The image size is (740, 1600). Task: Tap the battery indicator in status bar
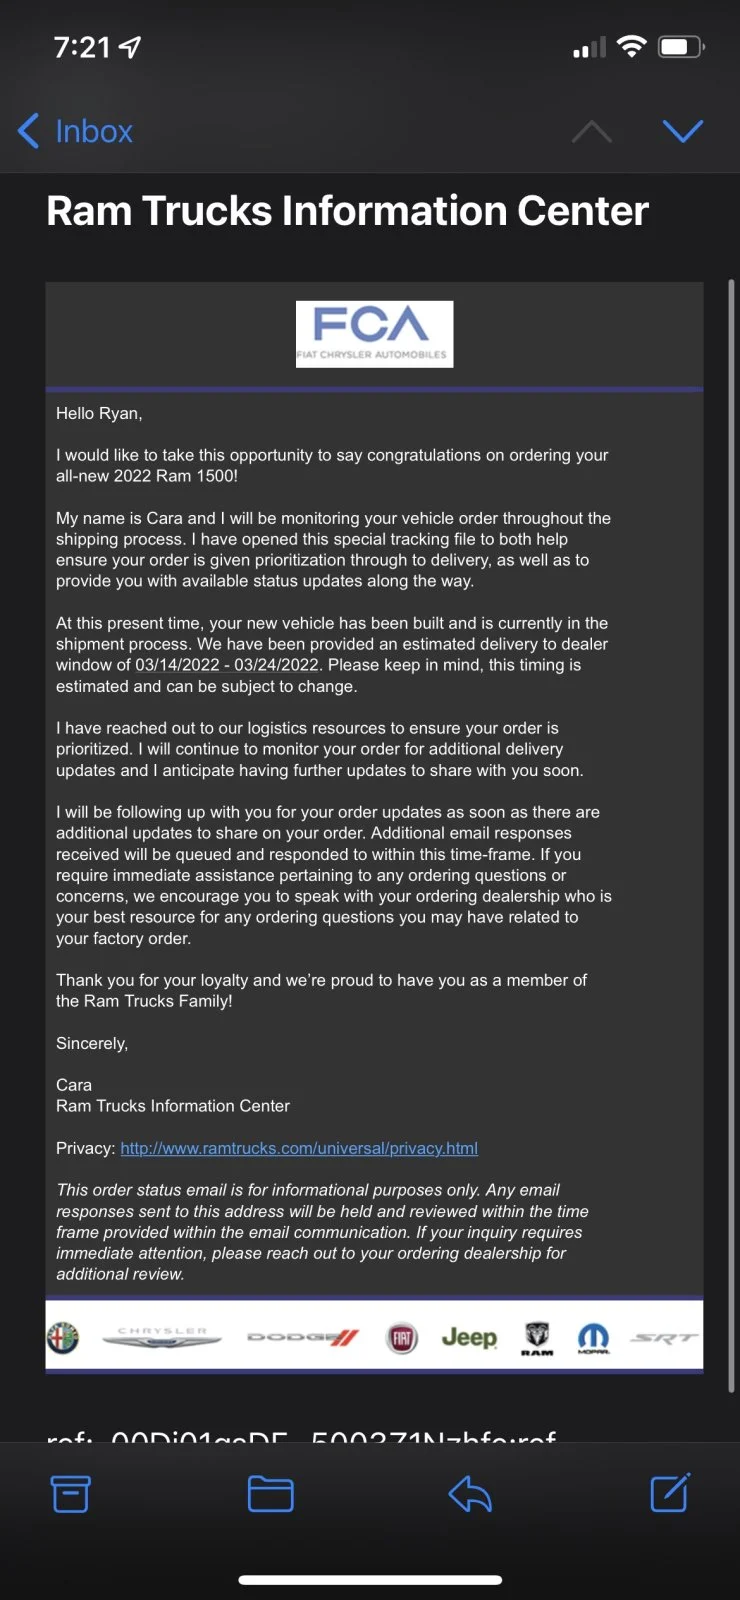(x=681, y=47)
